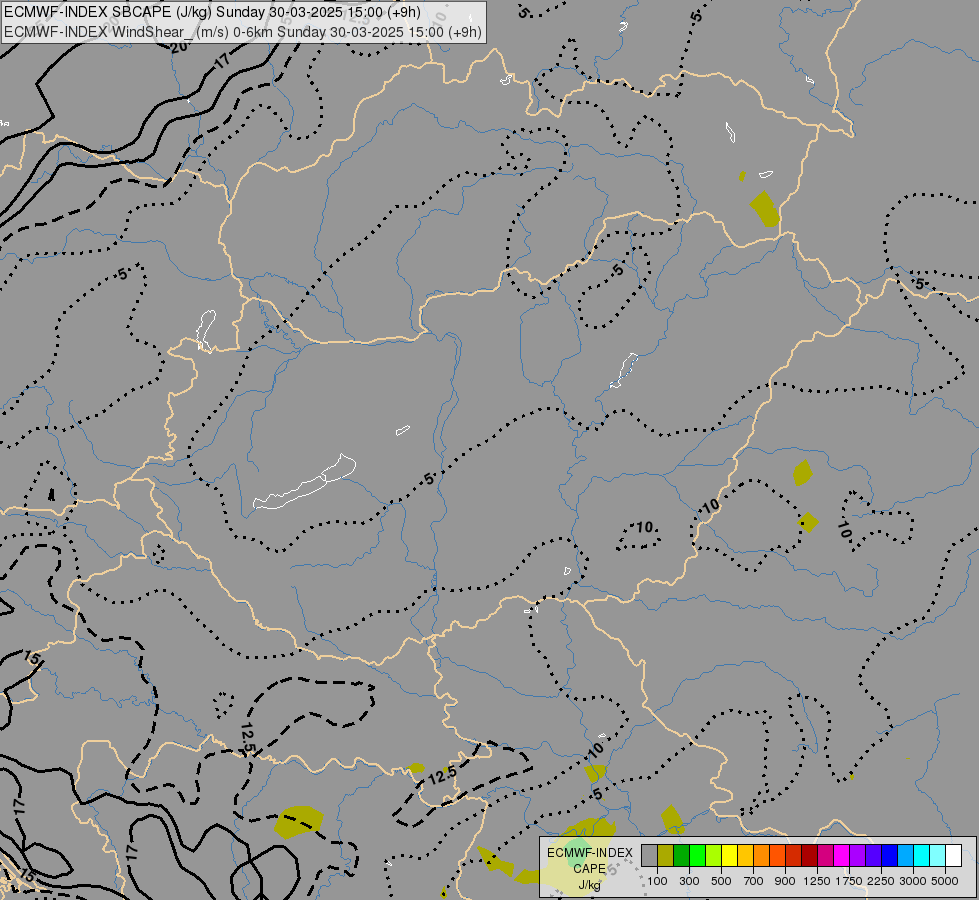Click the legend value 2250
The width and height of the screenshot is (979, 900).
(x=881, y=881)
